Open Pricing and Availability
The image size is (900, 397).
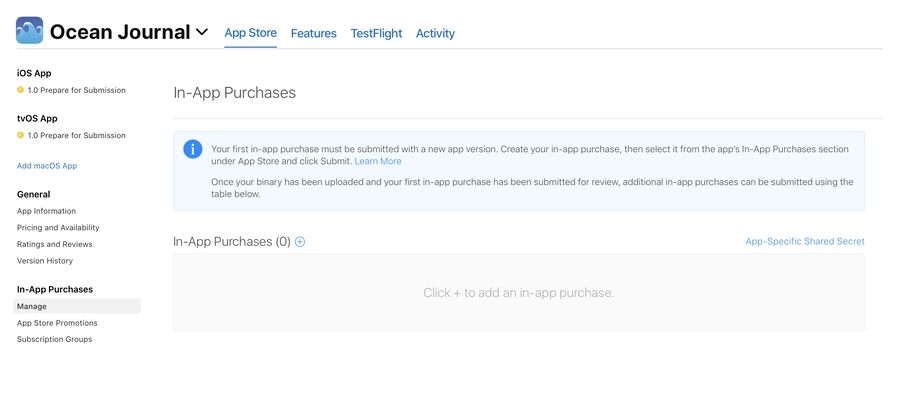tap(58, 228)
